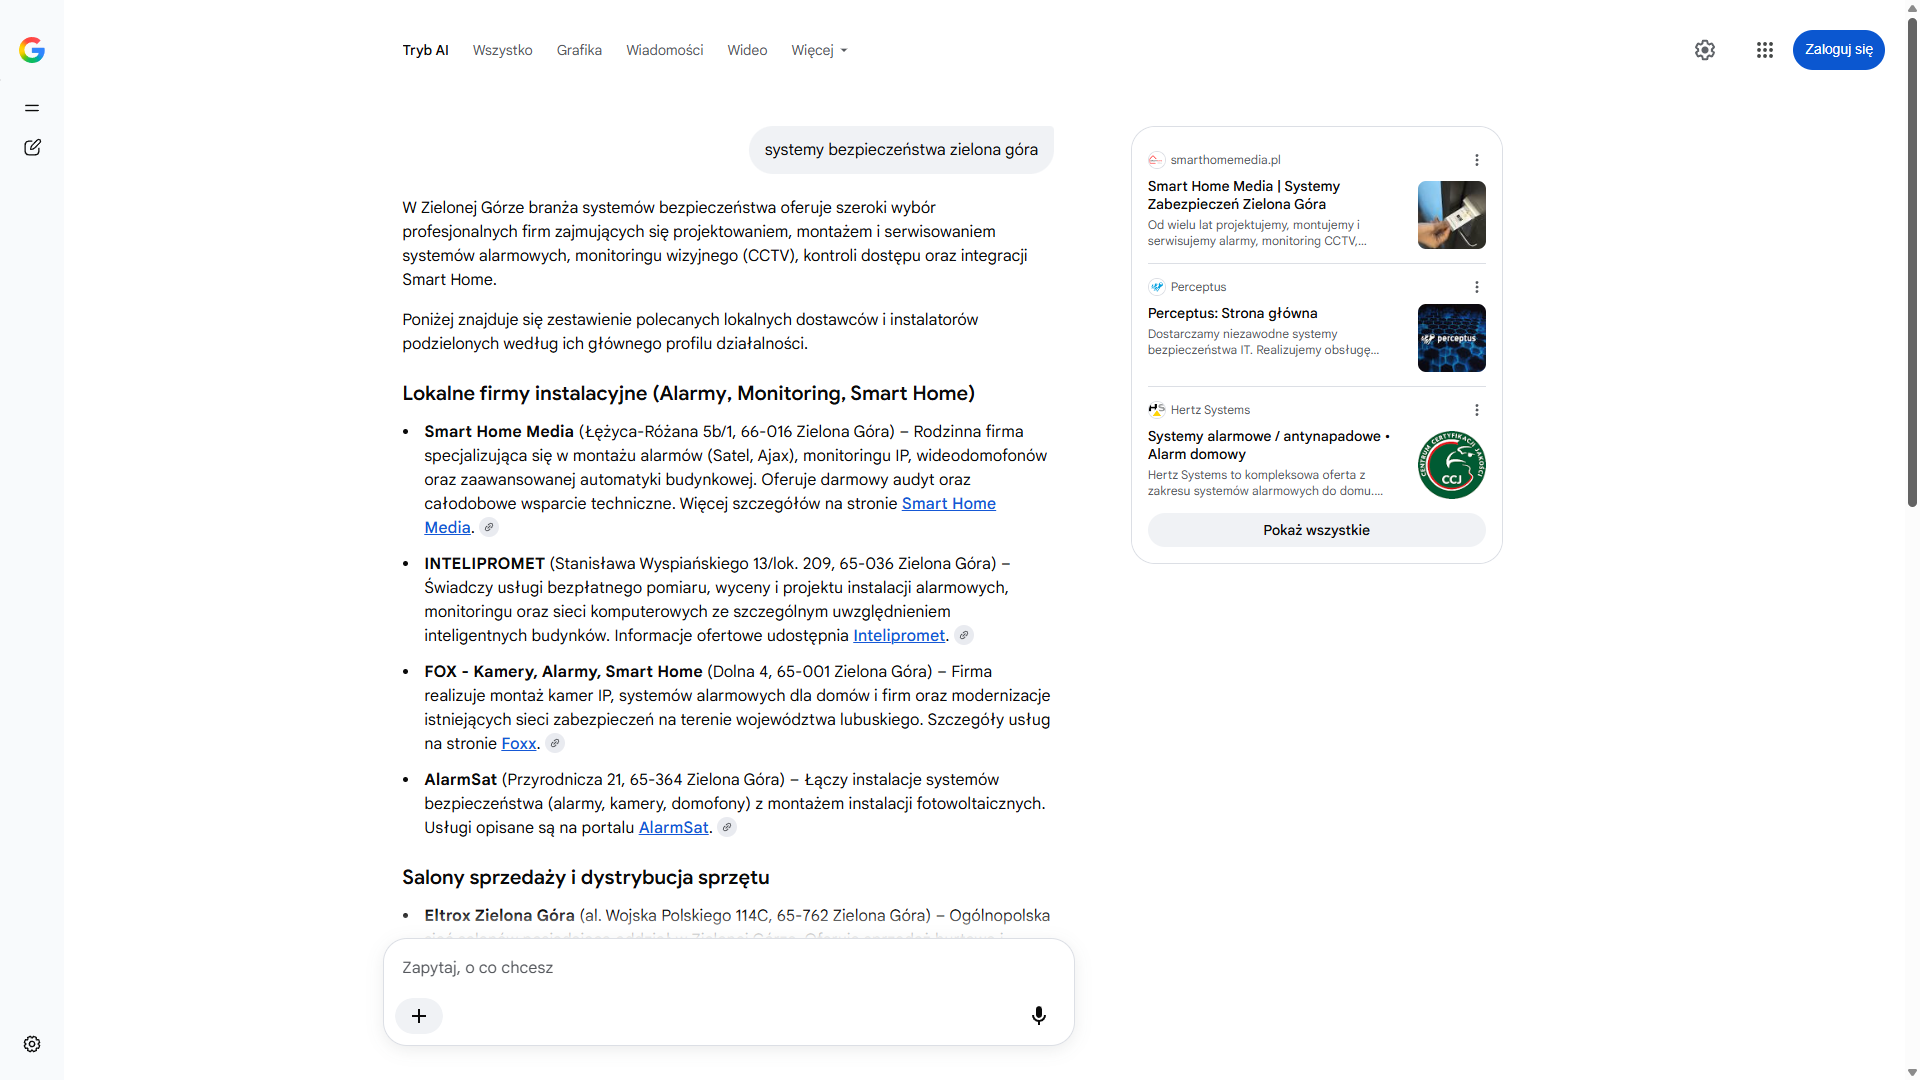Open Systemy alarmowe / antynapadowe result title
This screenshot has width=1920, height=1080.
[x=1269, y=445]
